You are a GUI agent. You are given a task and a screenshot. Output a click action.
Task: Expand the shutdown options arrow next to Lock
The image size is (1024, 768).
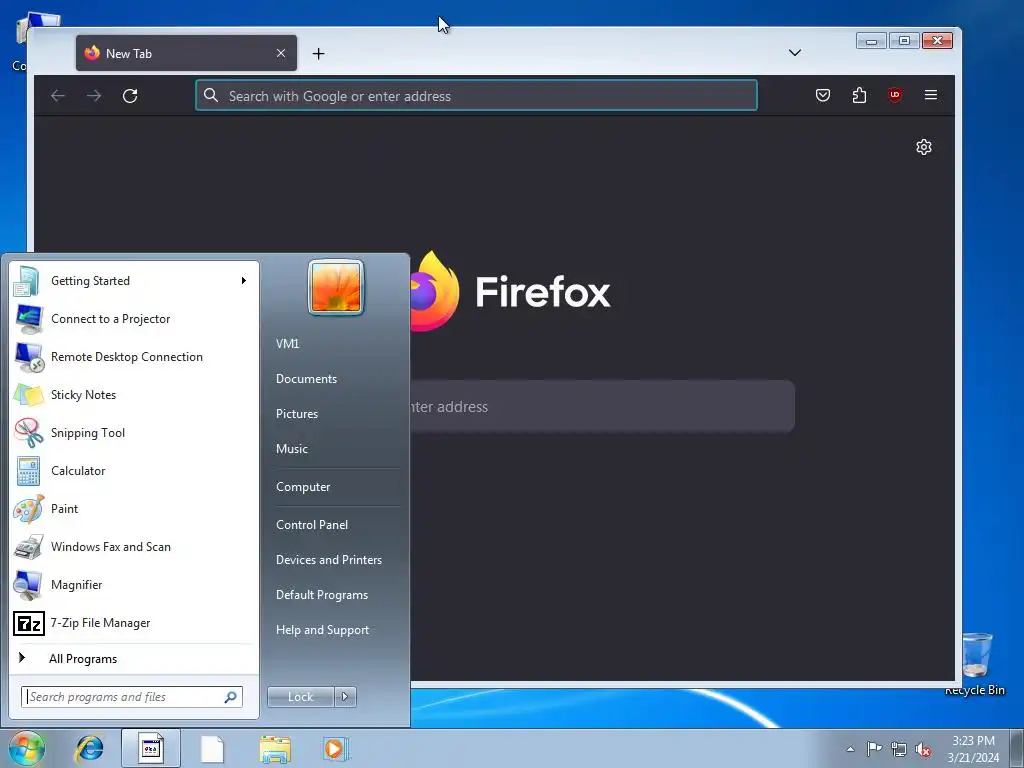coord(345,697)
